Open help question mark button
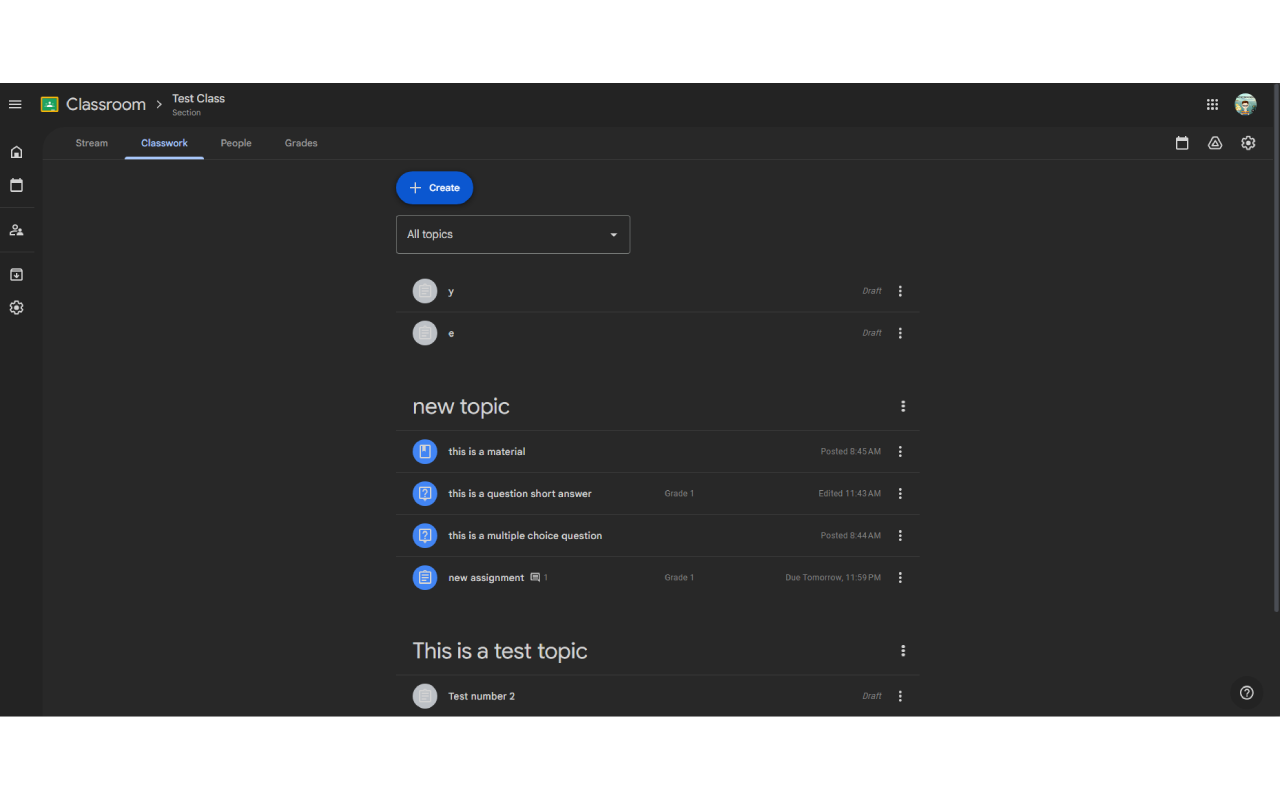The image size is (1280, 800). (1246, 692)
